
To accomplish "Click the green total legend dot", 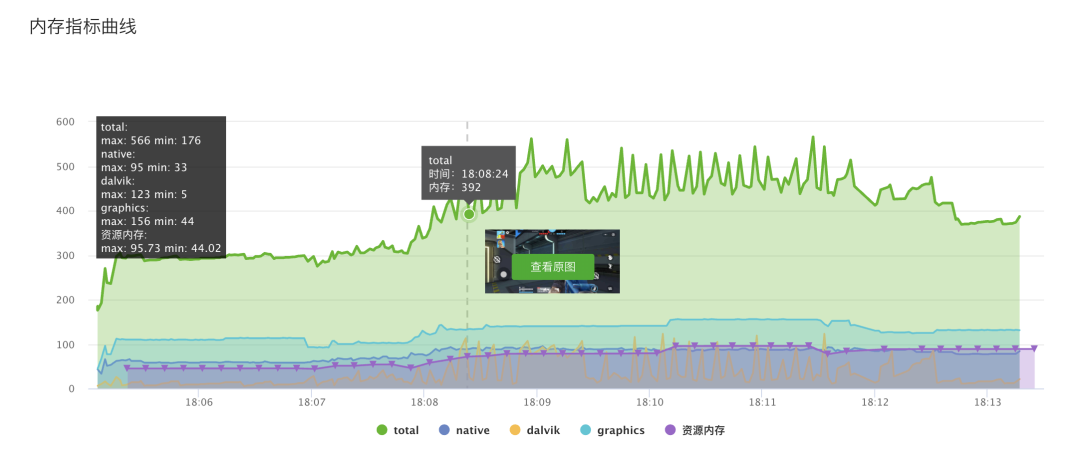I will point(382,430).
